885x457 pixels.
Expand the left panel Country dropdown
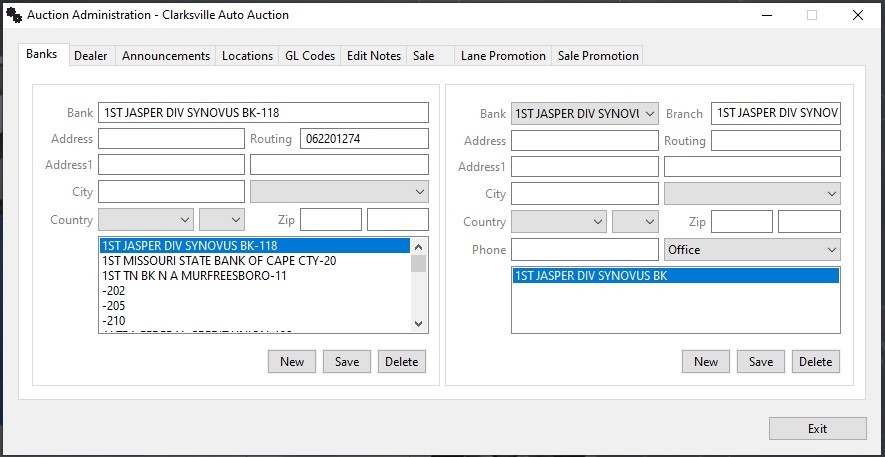coord(146,219)
